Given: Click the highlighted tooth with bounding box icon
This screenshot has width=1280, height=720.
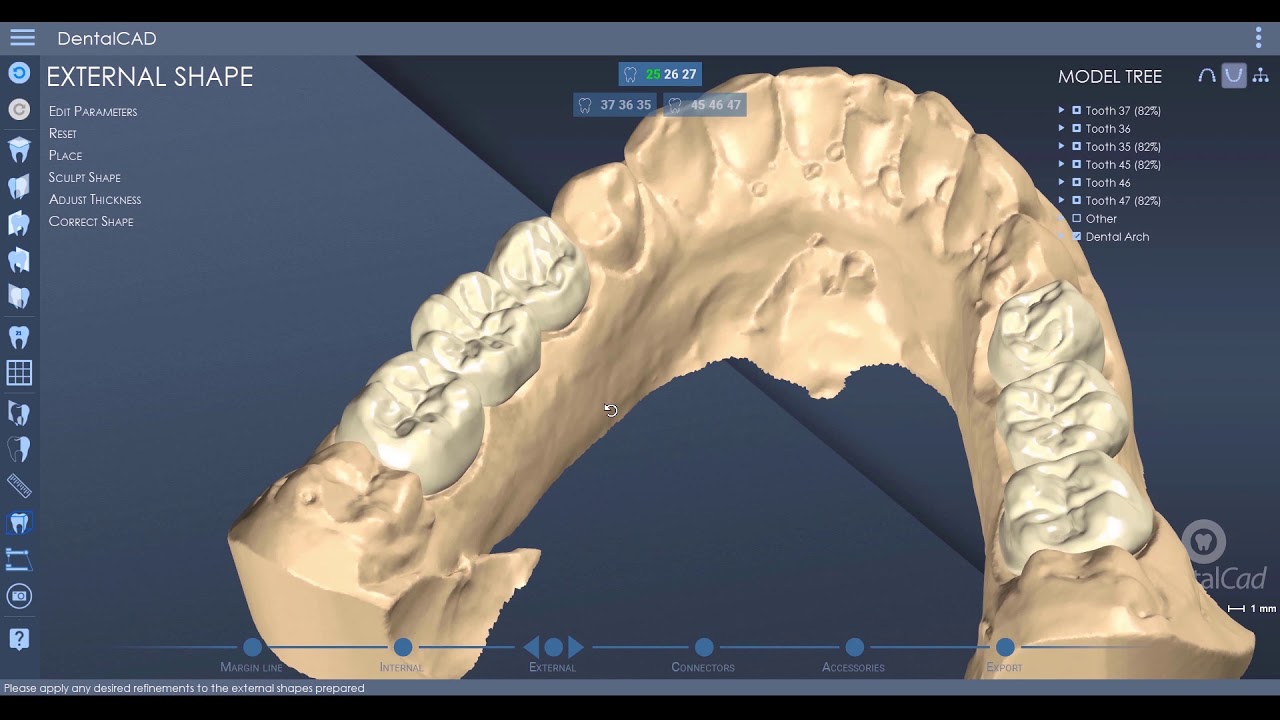Looking at the screenshot, I should click(19, 523).
